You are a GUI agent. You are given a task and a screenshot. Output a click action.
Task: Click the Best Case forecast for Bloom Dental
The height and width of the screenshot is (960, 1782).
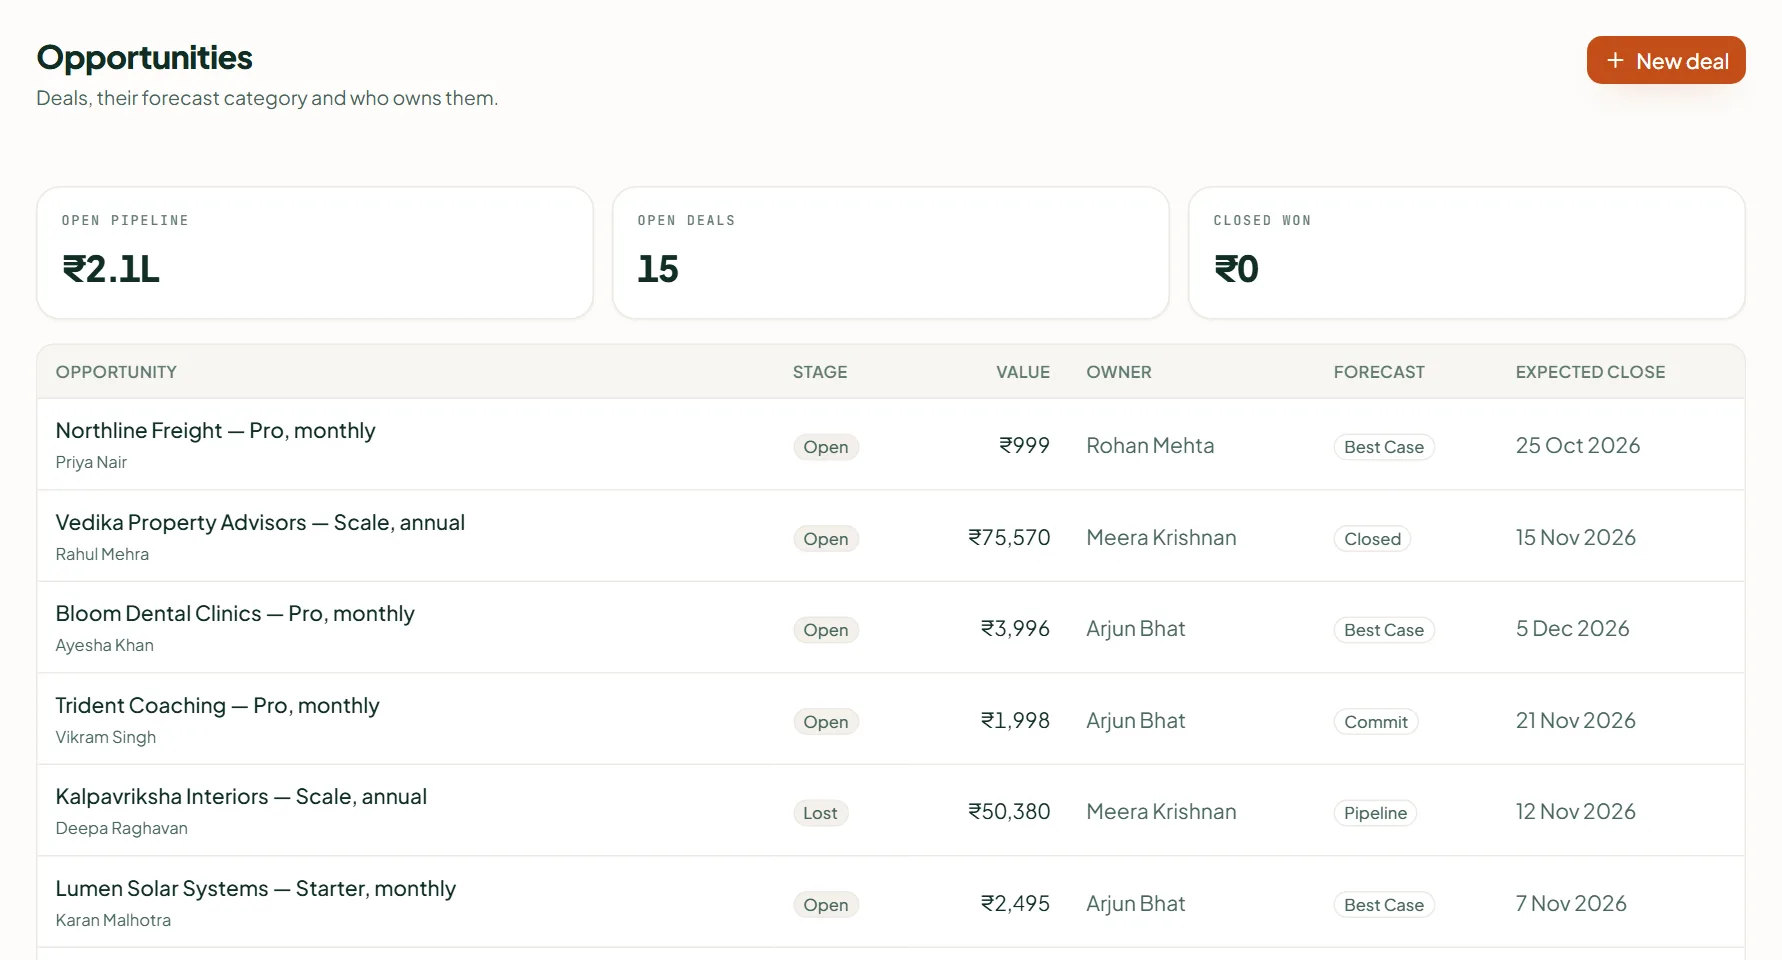point(1384,630)
